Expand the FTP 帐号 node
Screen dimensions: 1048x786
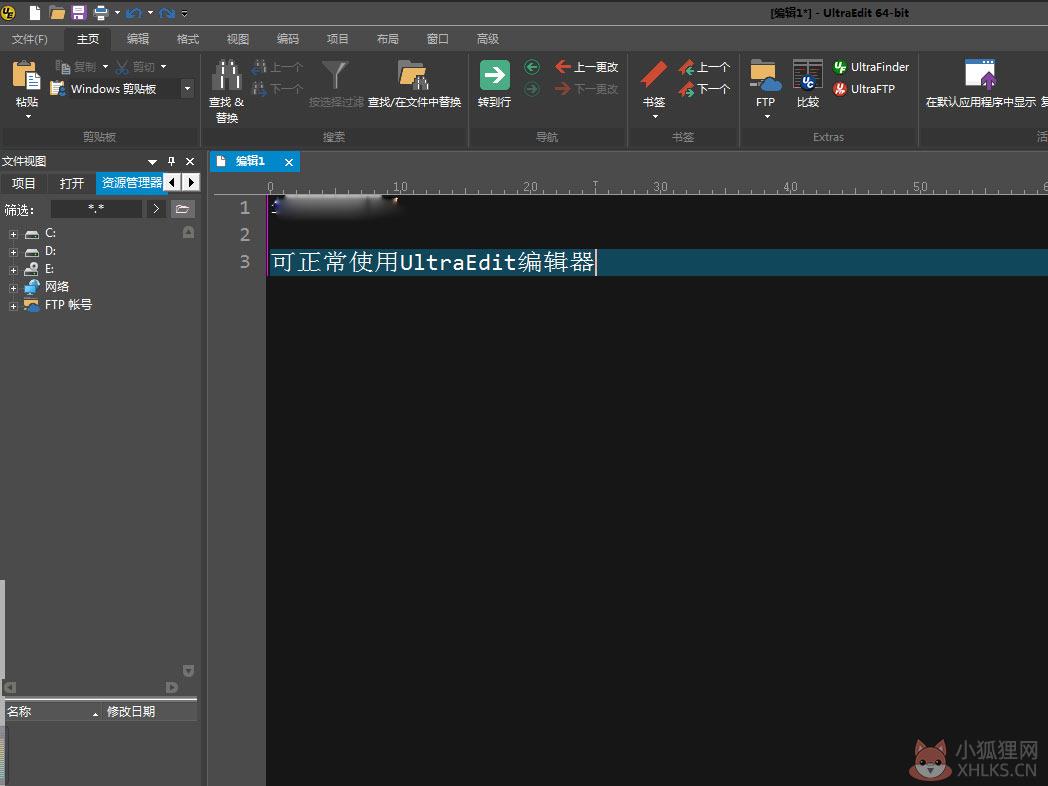click(13, 306)
